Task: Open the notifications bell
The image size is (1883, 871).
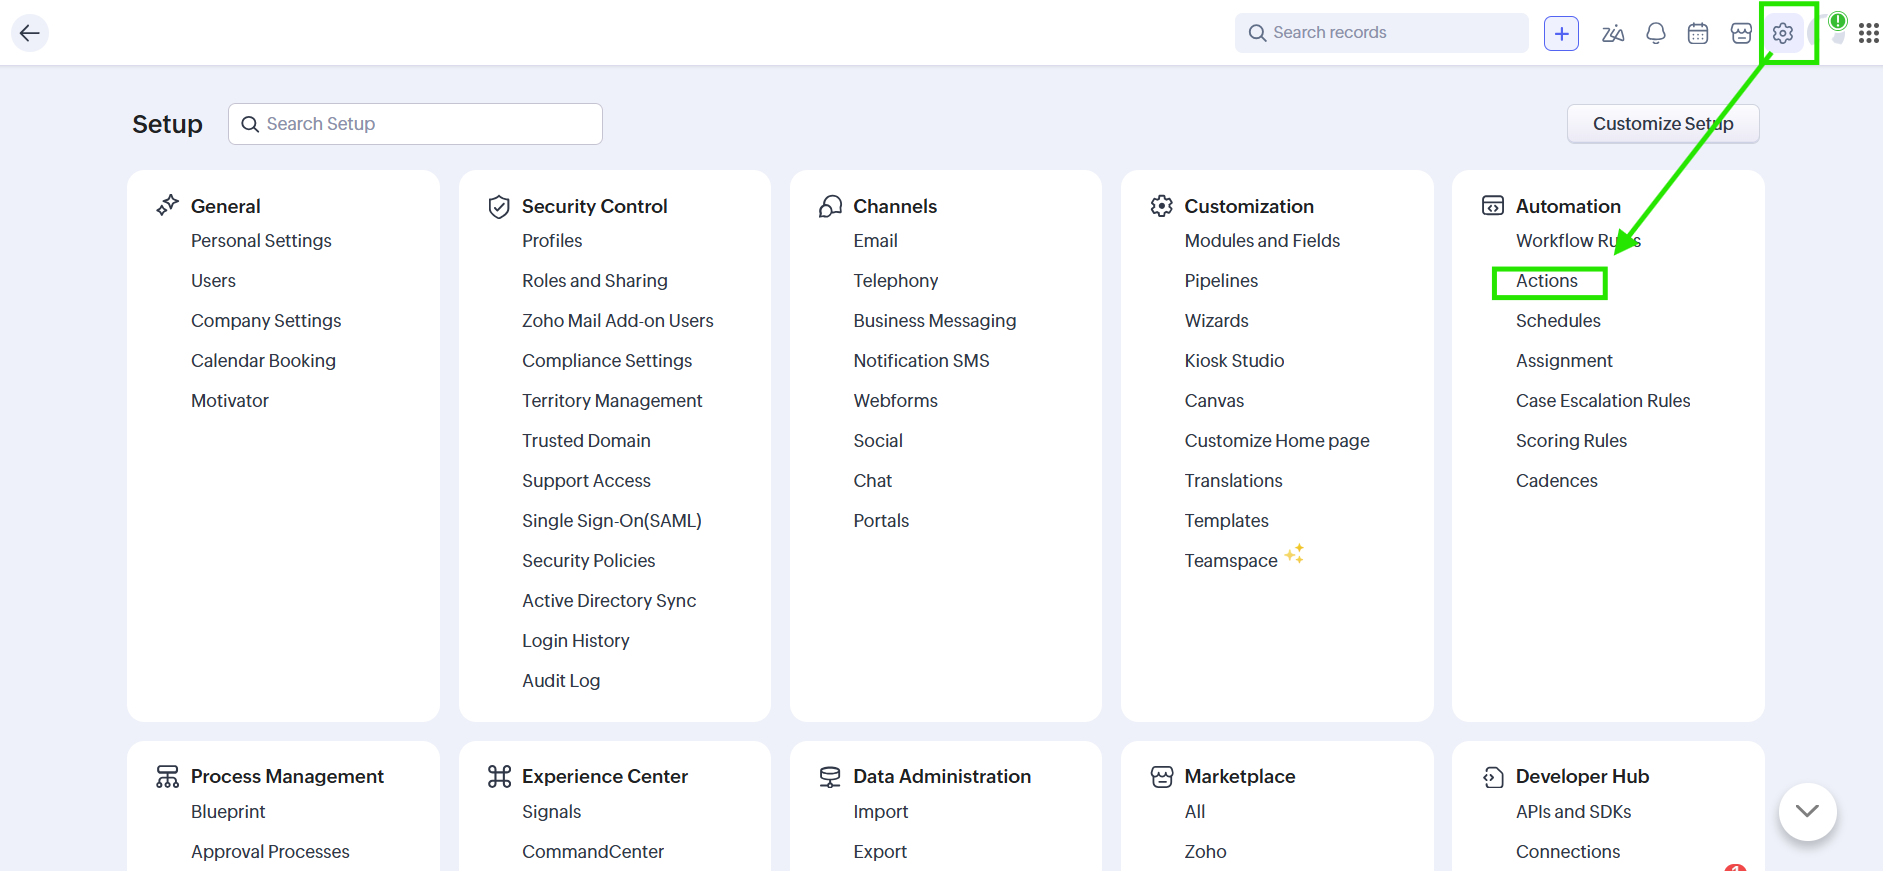Action: coord(1656,34)
